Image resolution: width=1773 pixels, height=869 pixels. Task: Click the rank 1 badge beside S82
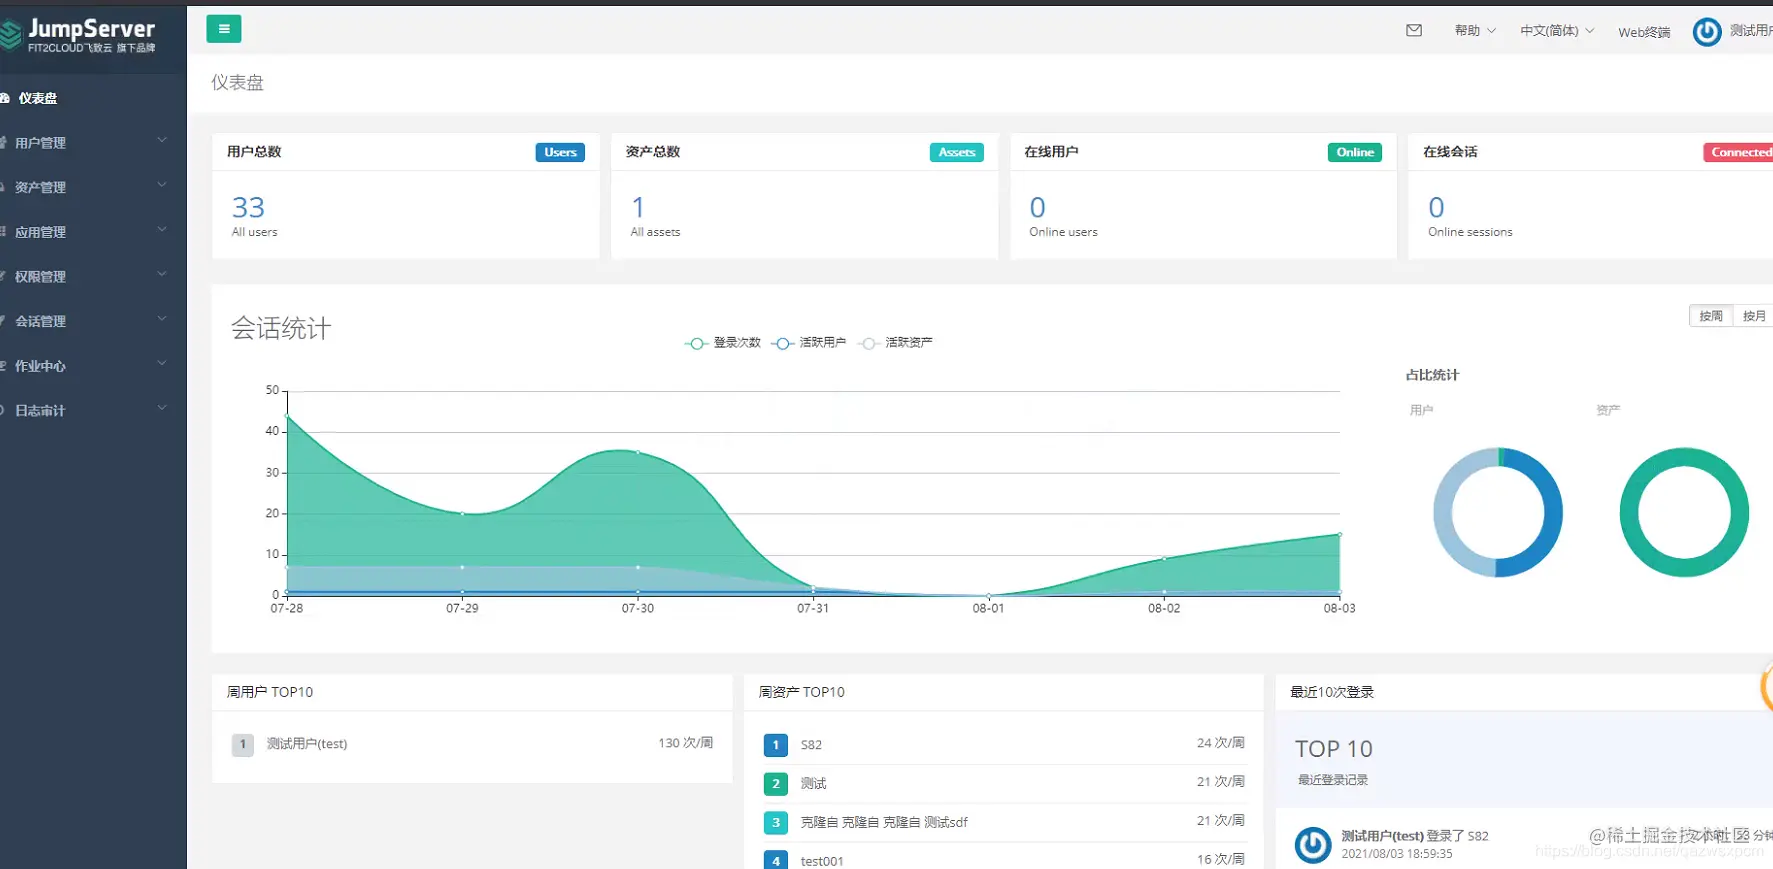(x=775, y=745)
